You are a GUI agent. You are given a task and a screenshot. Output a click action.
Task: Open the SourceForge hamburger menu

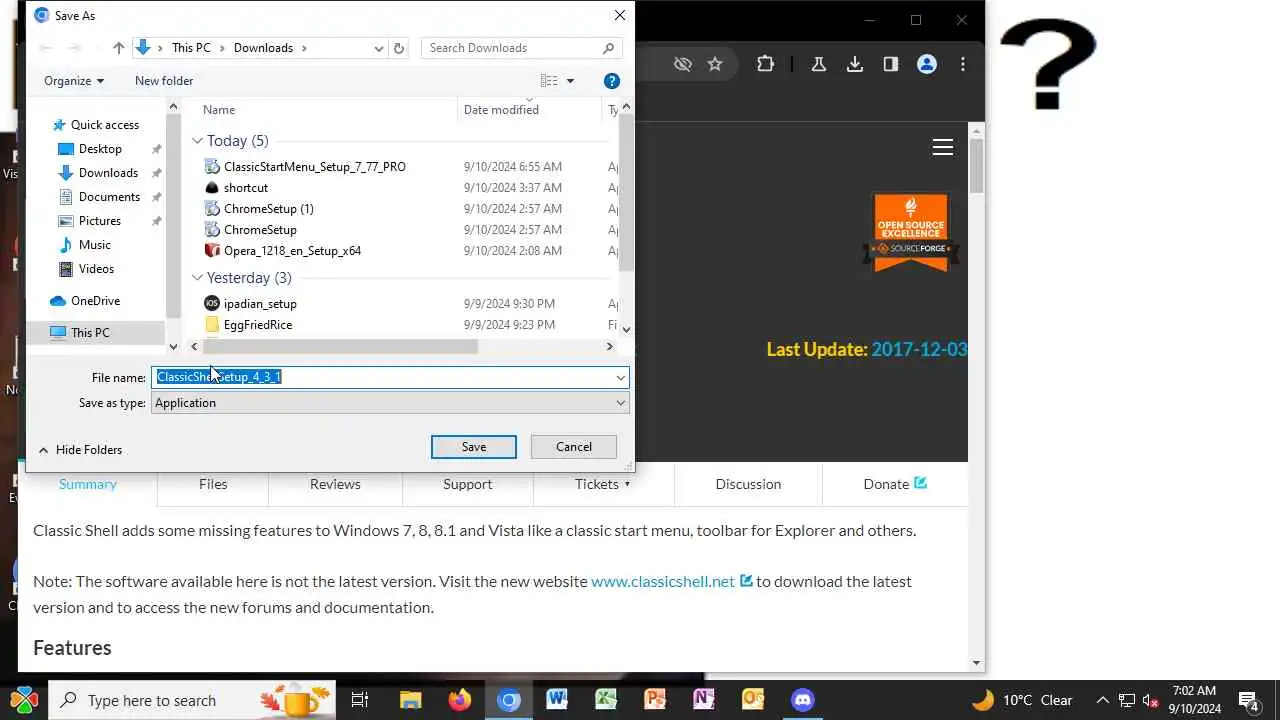click(x=942, y=147)
